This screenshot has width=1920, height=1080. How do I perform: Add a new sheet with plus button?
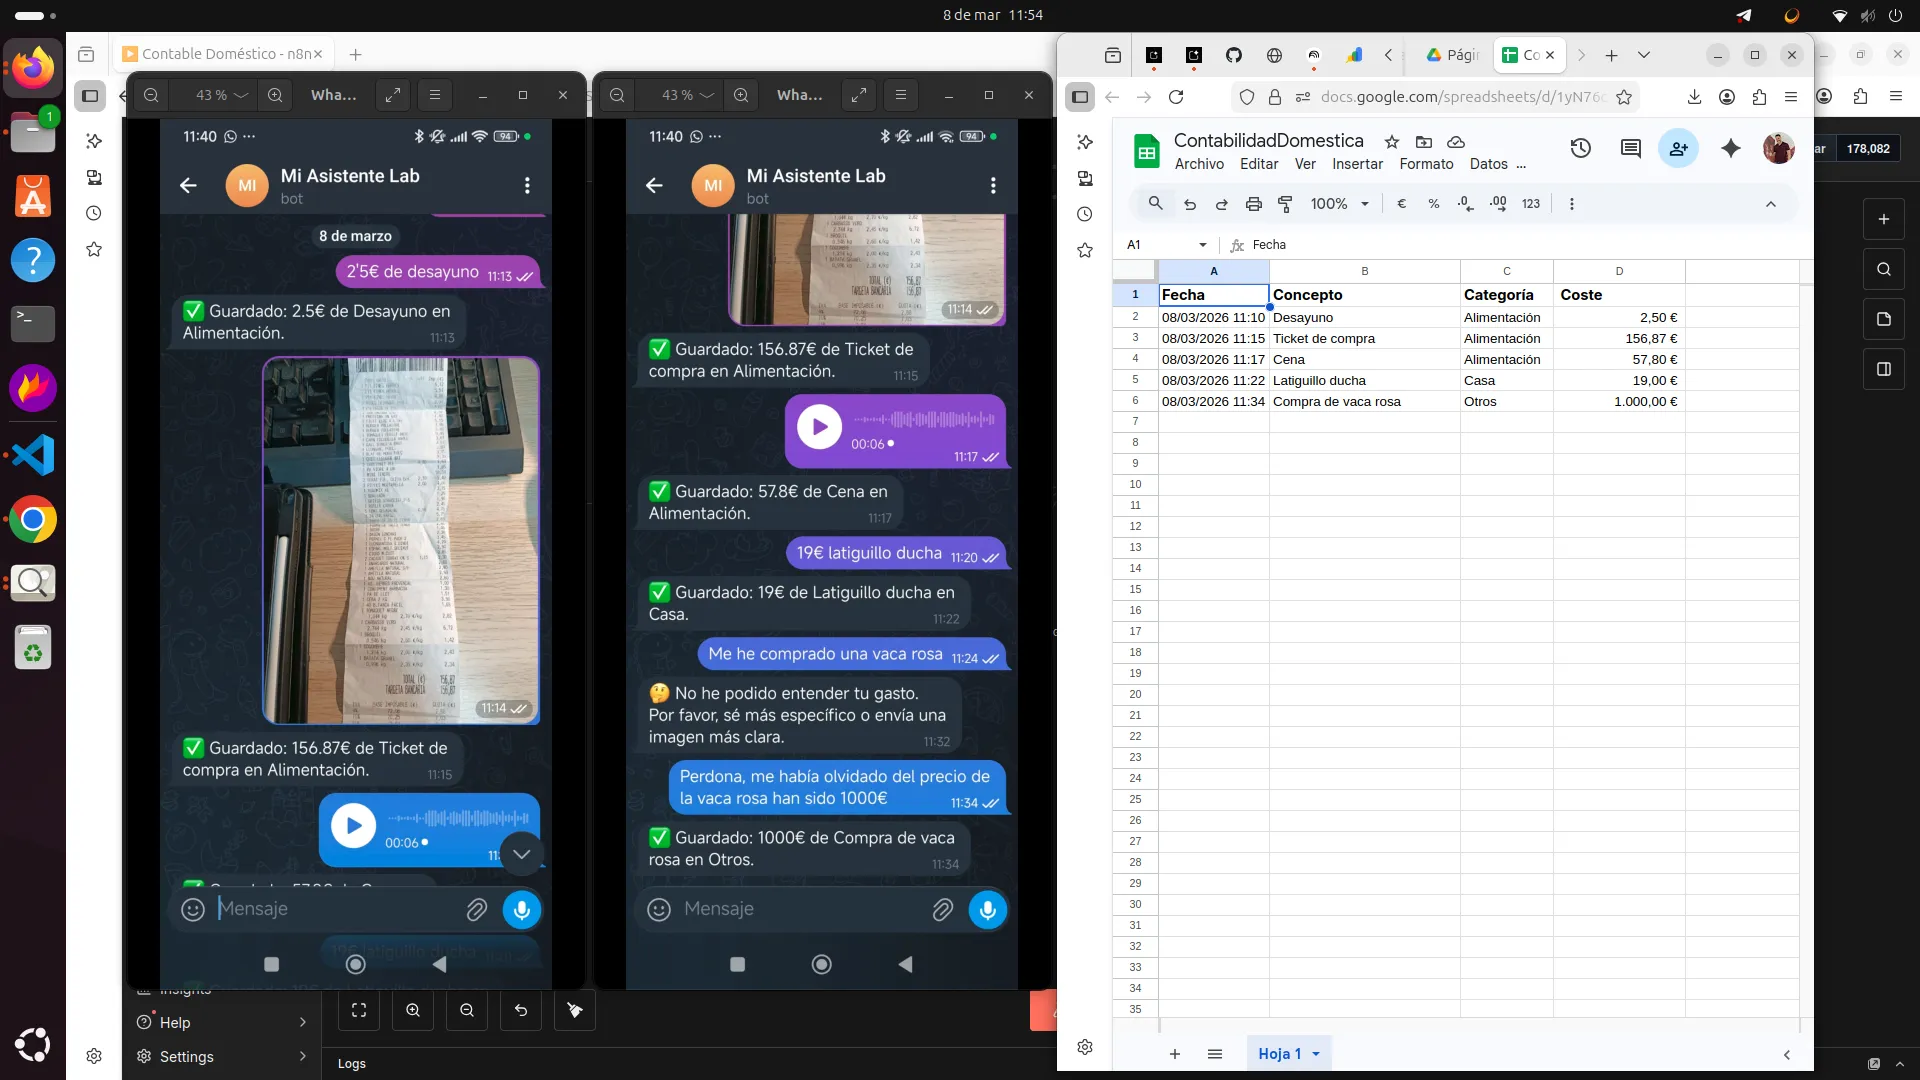[1175, 1054]
